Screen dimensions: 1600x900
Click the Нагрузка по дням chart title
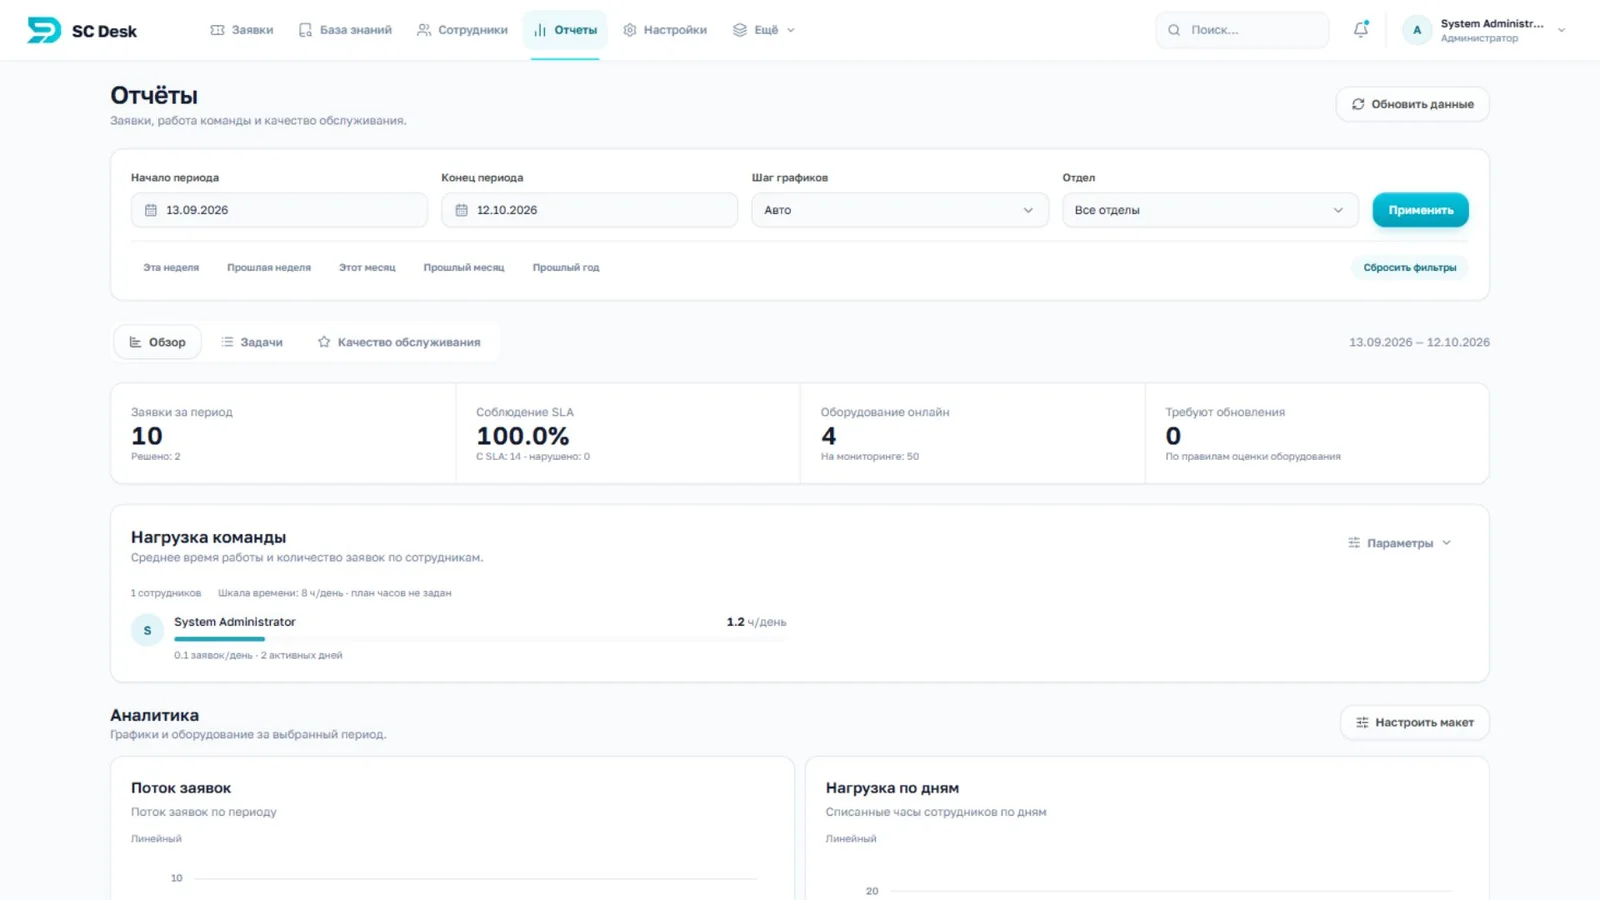pos(892,788)
